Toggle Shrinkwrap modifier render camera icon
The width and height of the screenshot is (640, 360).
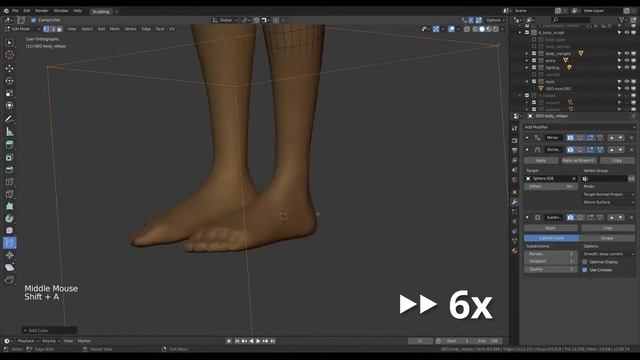(x=570, y=150)
